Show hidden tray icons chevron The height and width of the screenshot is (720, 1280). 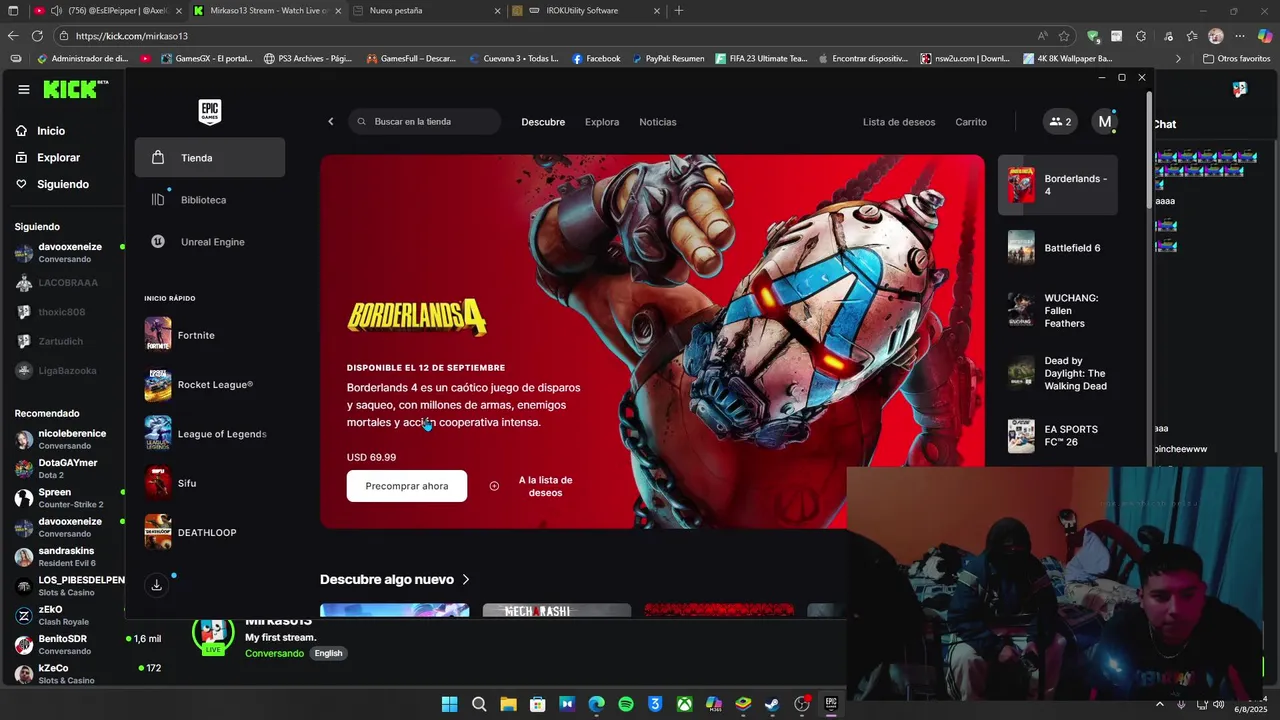point(1161,704)
